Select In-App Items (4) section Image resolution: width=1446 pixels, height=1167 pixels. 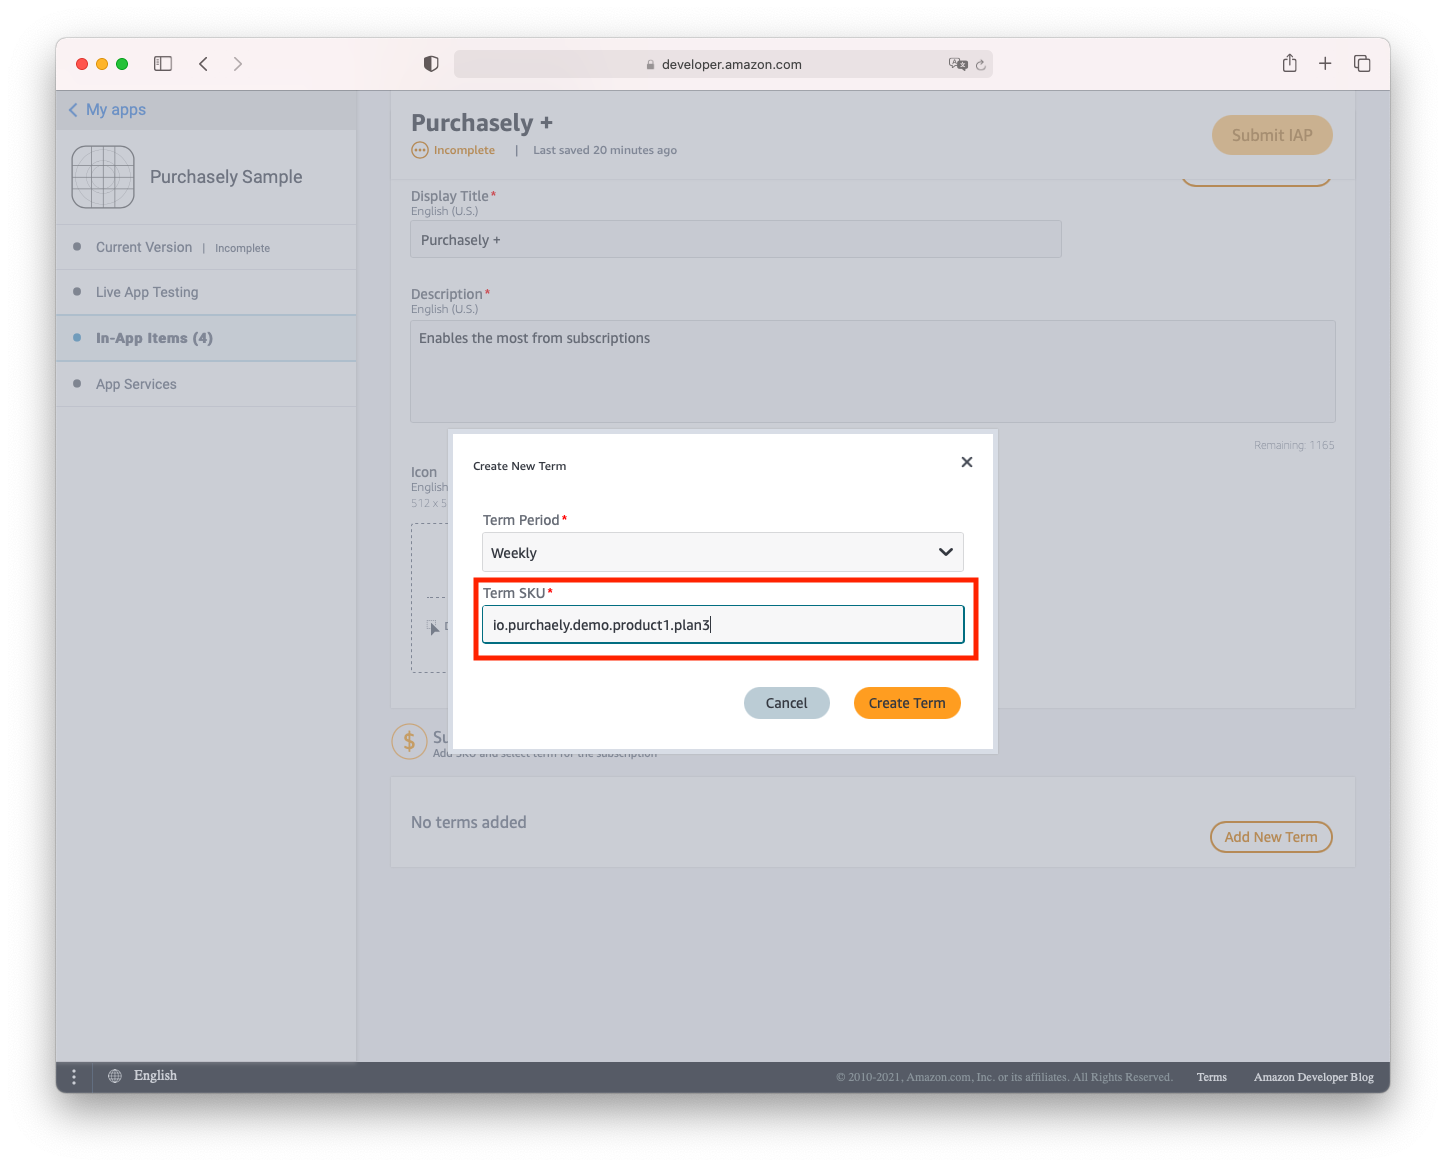click(x=206, y=338)
